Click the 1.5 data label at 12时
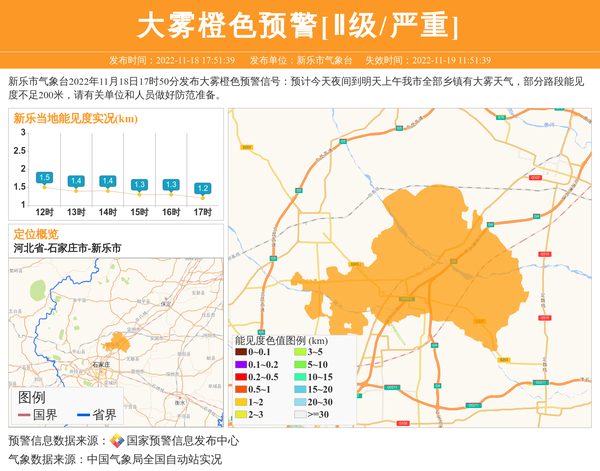This screenshot has height=471, width=600. (44, 177)
